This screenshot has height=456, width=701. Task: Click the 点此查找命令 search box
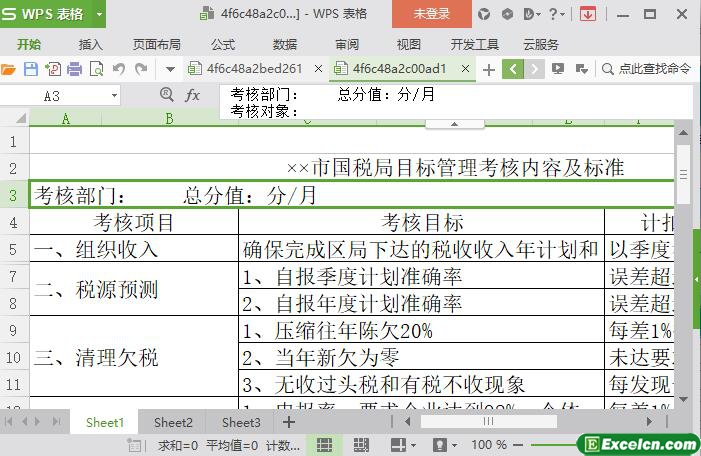point(647,69)
